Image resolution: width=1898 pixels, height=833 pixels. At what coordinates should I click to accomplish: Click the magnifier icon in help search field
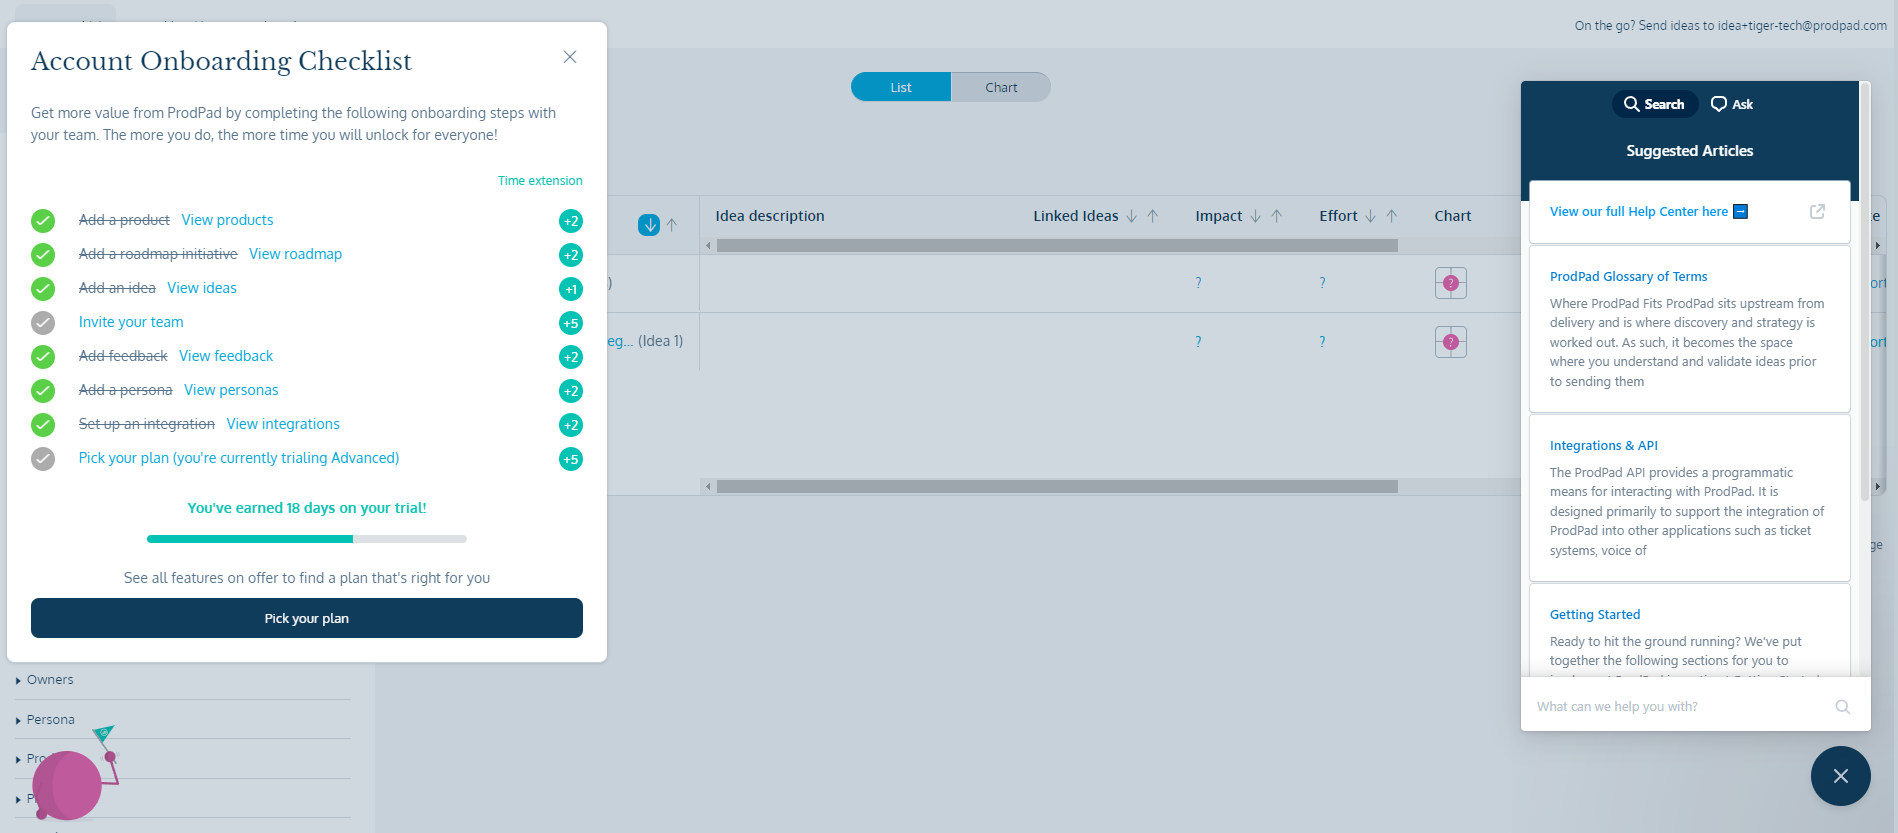1842,707
